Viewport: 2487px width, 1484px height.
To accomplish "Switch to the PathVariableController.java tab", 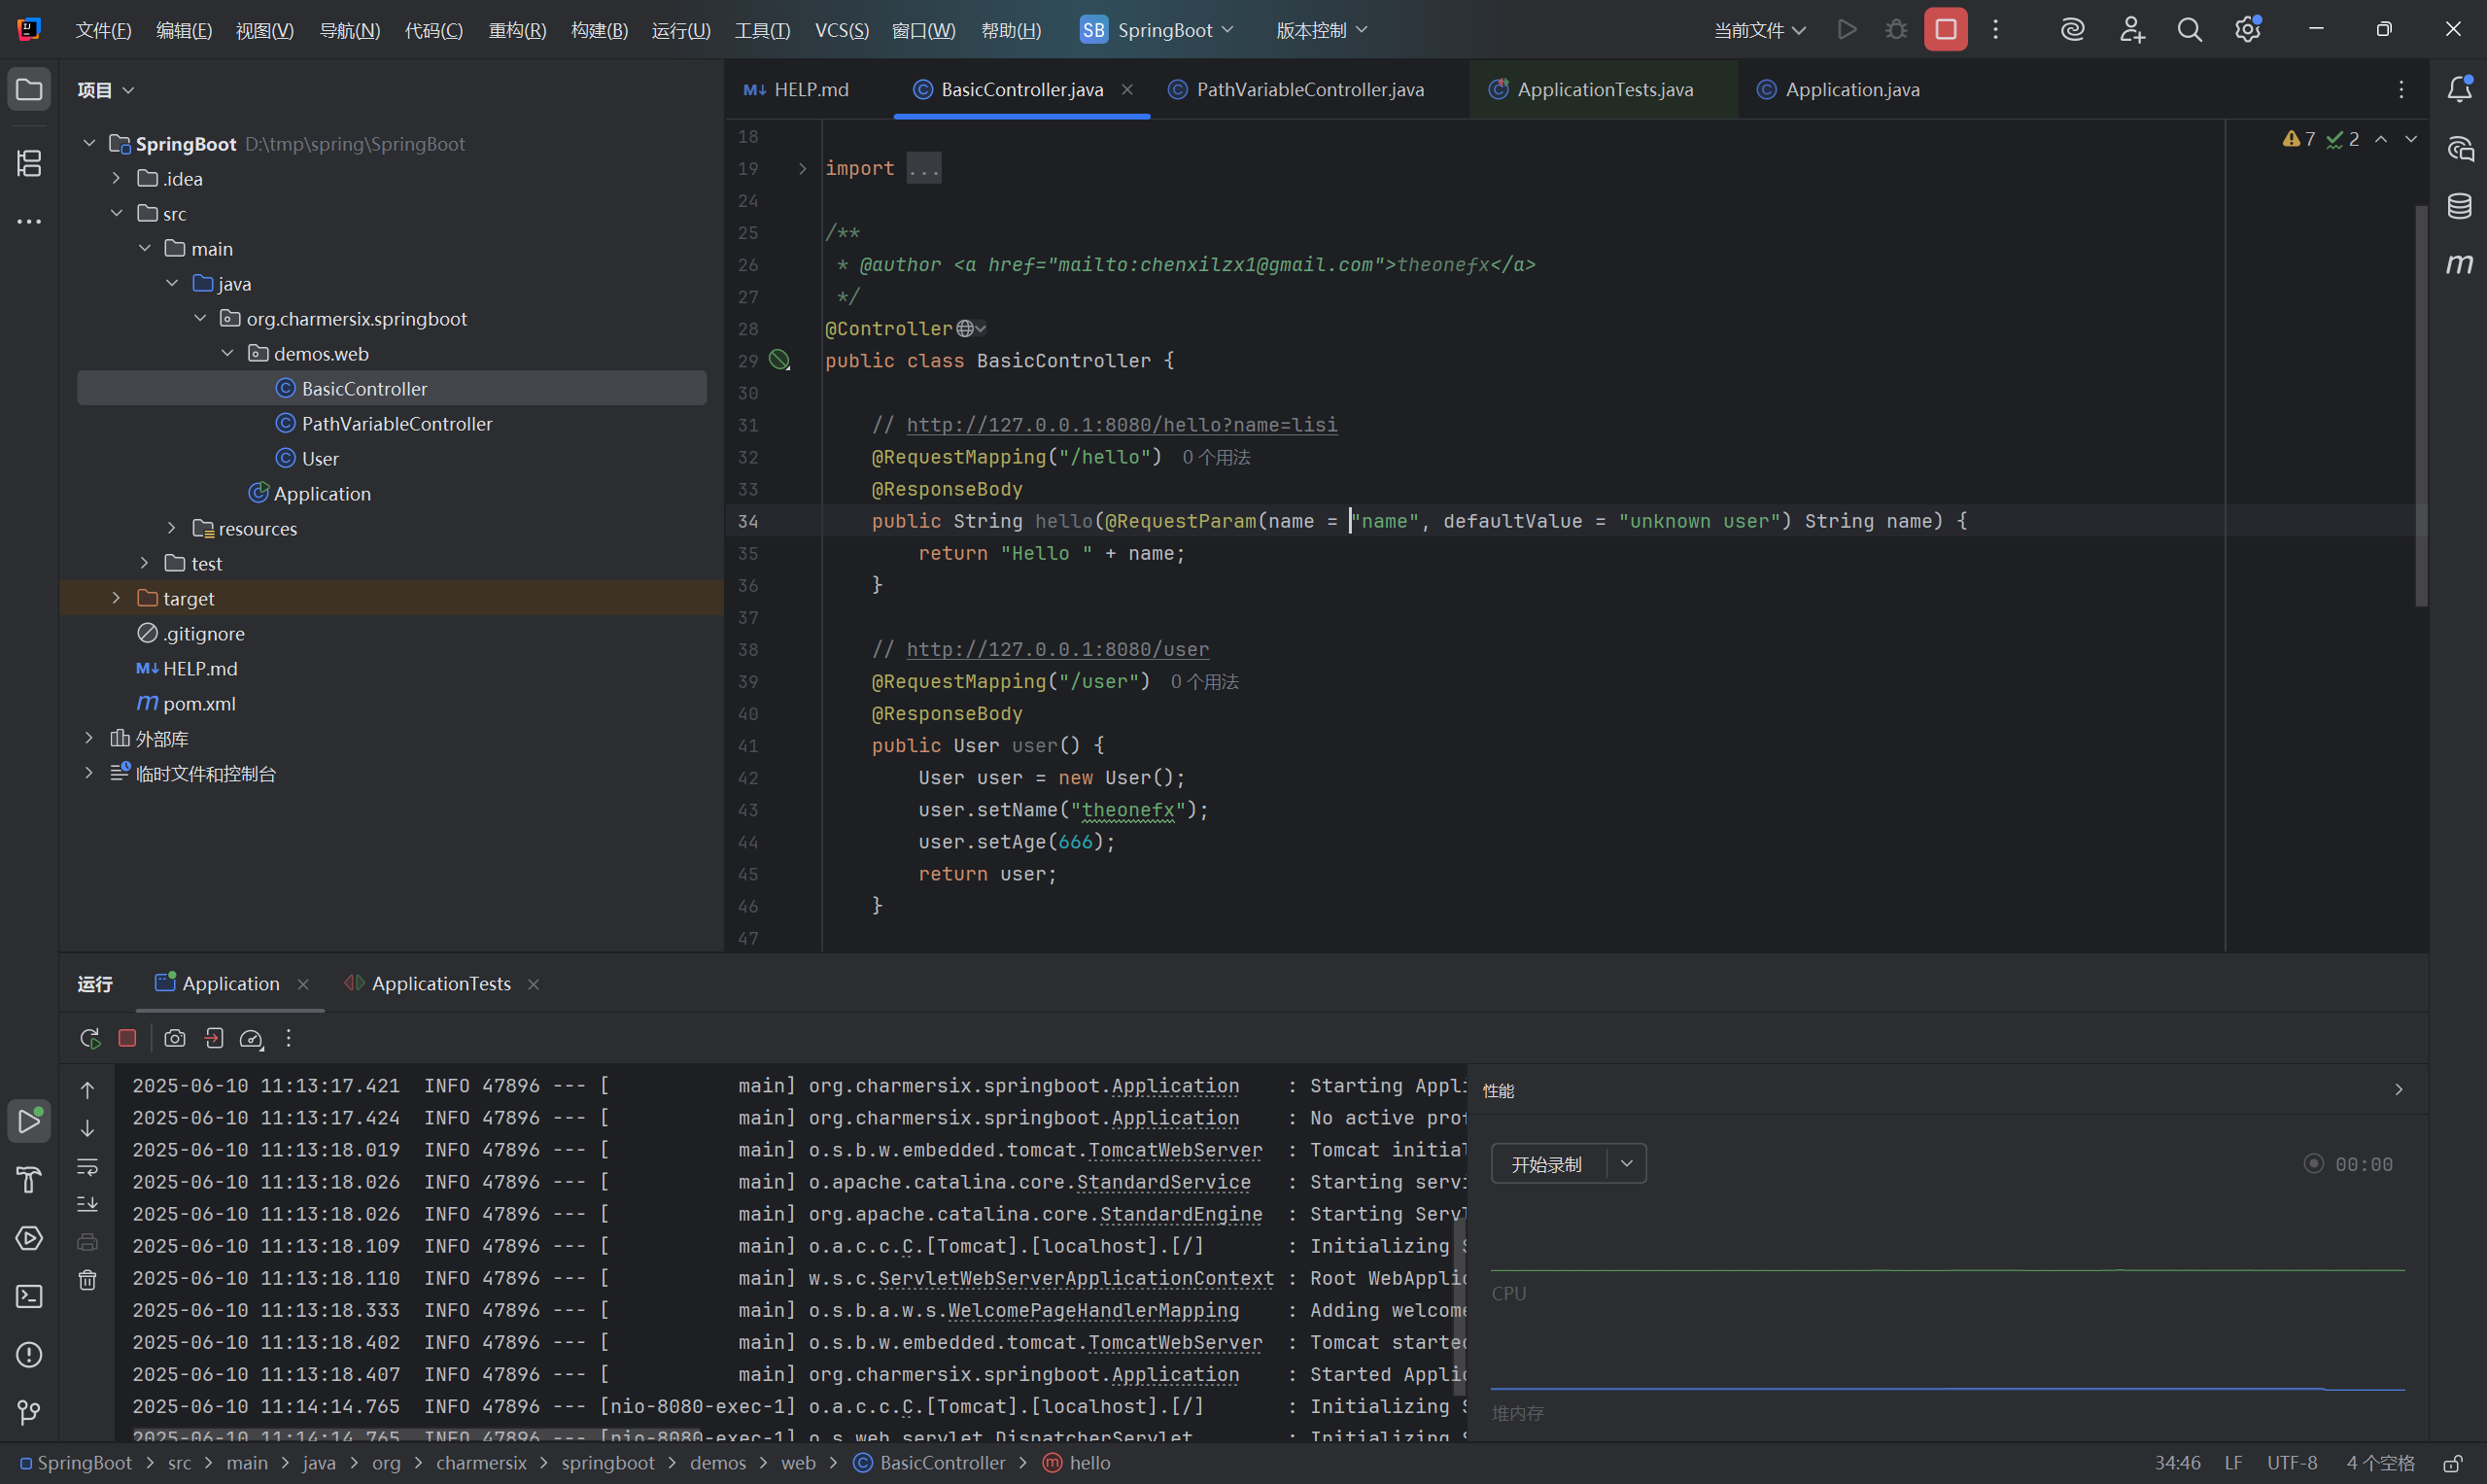I will [1309, 89].
